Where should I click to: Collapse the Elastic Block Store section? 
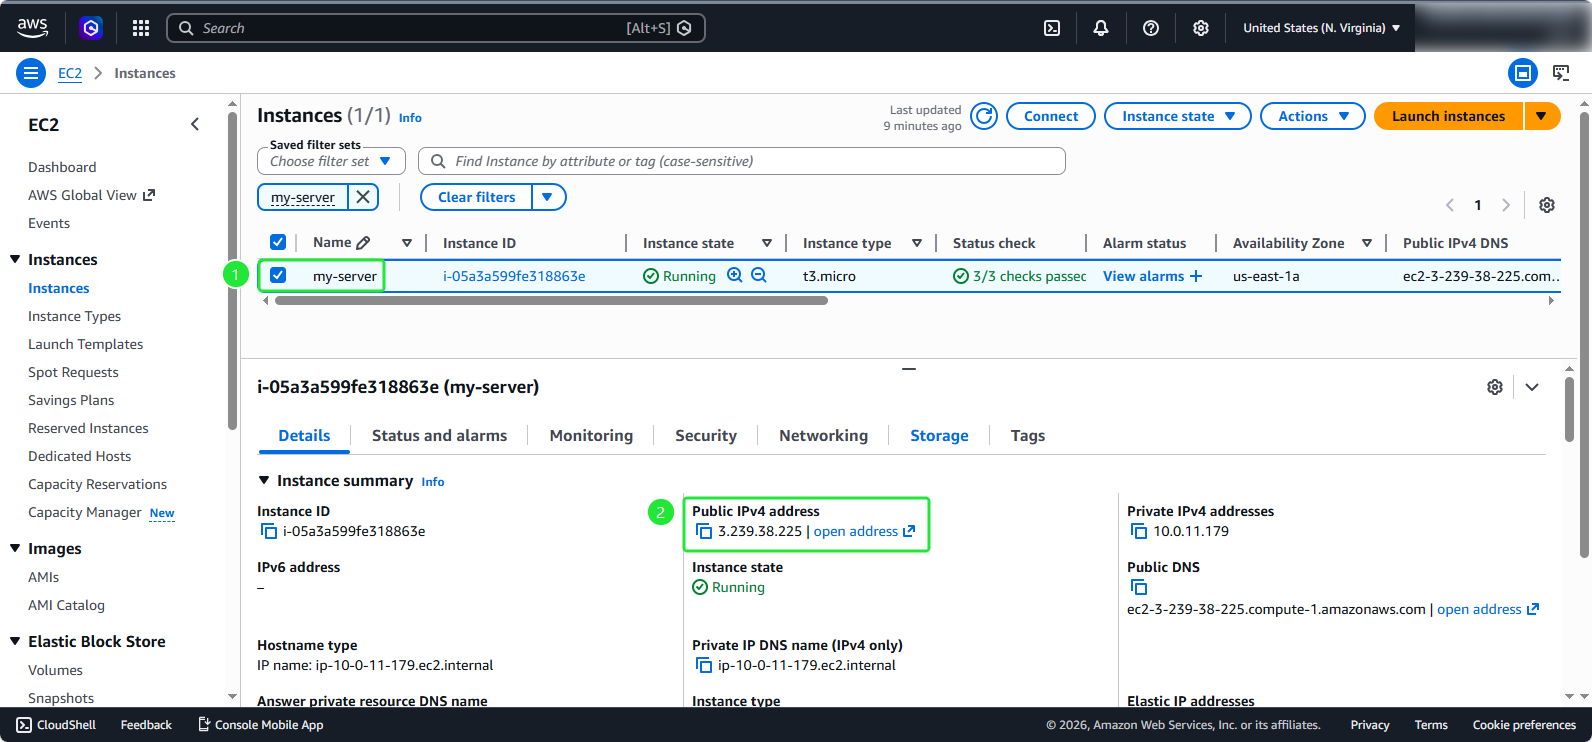pos(15,641)
